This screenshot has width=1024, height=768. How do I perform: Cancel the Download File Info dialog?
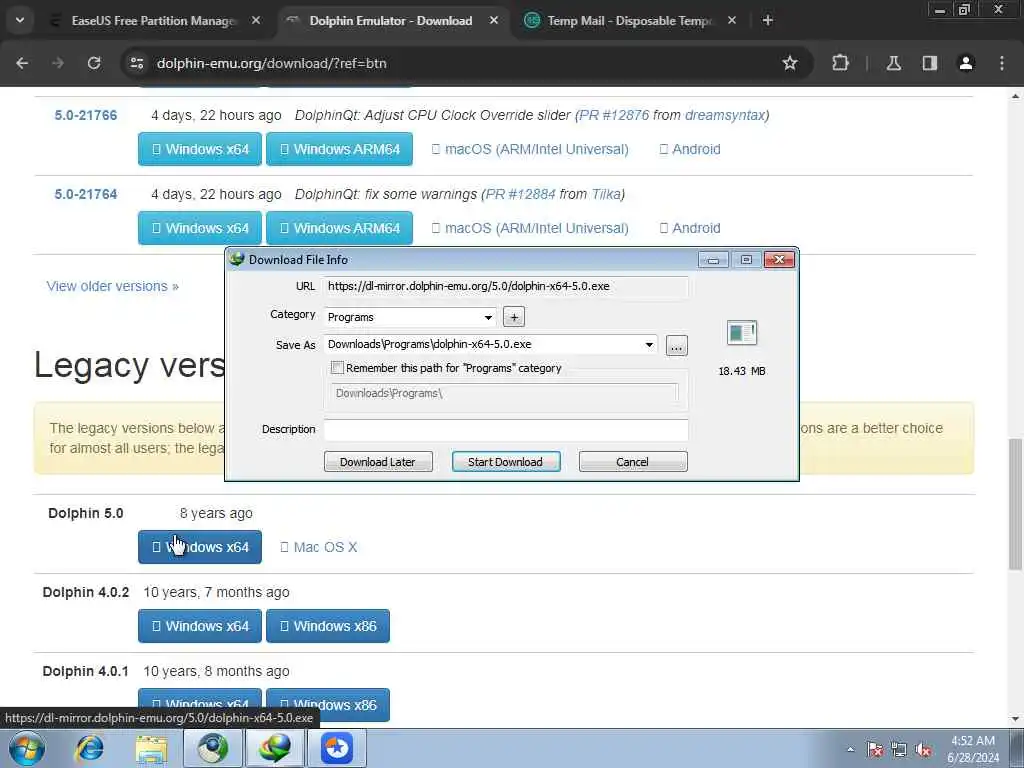click(x=632, y=462)
